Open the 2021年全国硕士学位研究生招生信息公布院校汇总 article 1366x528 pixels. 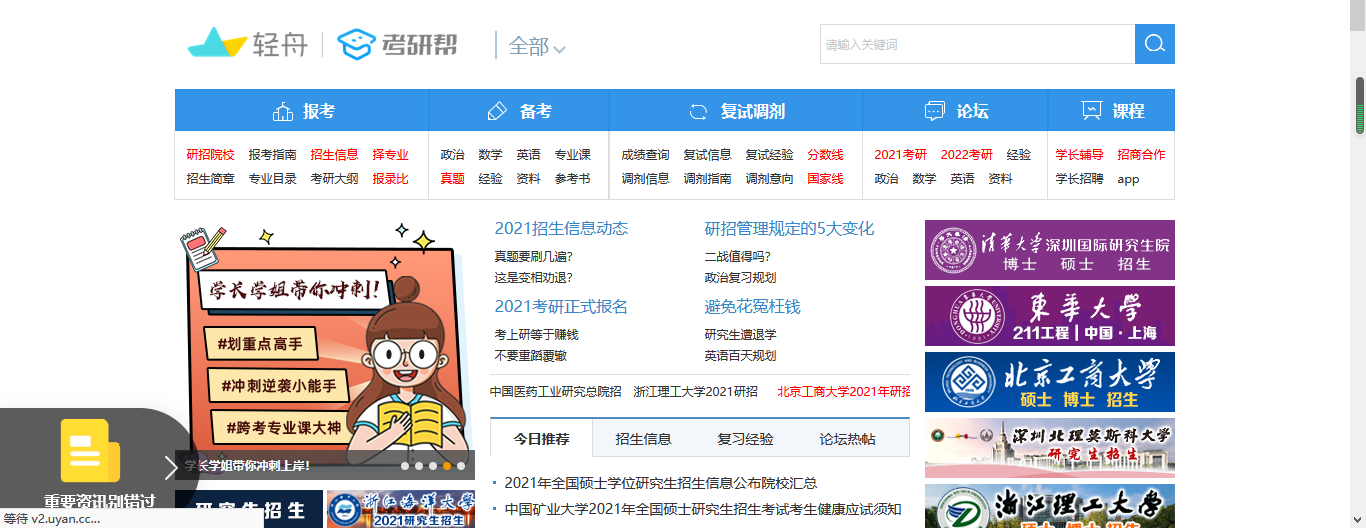tap(660, 483)
